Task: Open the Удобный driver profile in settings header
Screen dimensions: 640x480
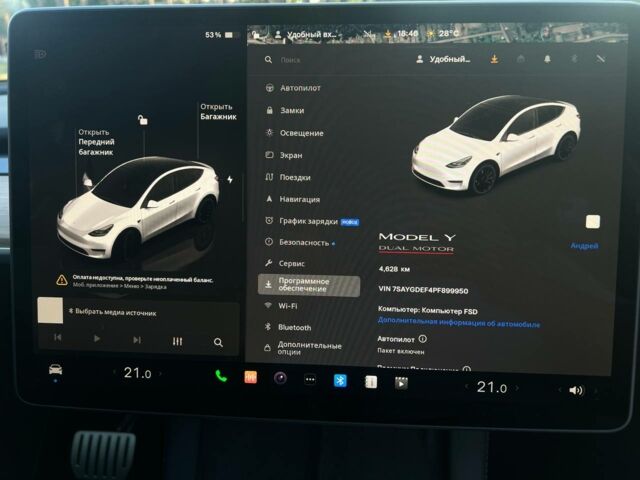Action: 443,59
